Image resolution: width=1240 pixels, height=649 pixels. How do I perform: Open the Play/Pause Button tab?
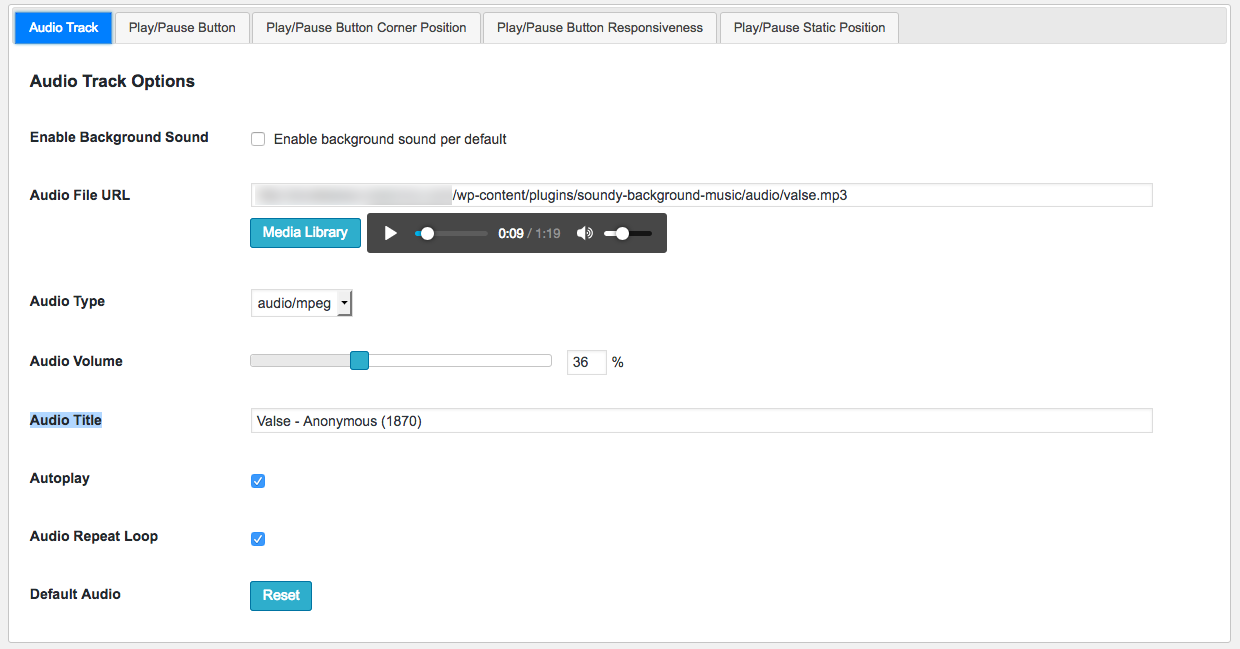coord(182,28)
